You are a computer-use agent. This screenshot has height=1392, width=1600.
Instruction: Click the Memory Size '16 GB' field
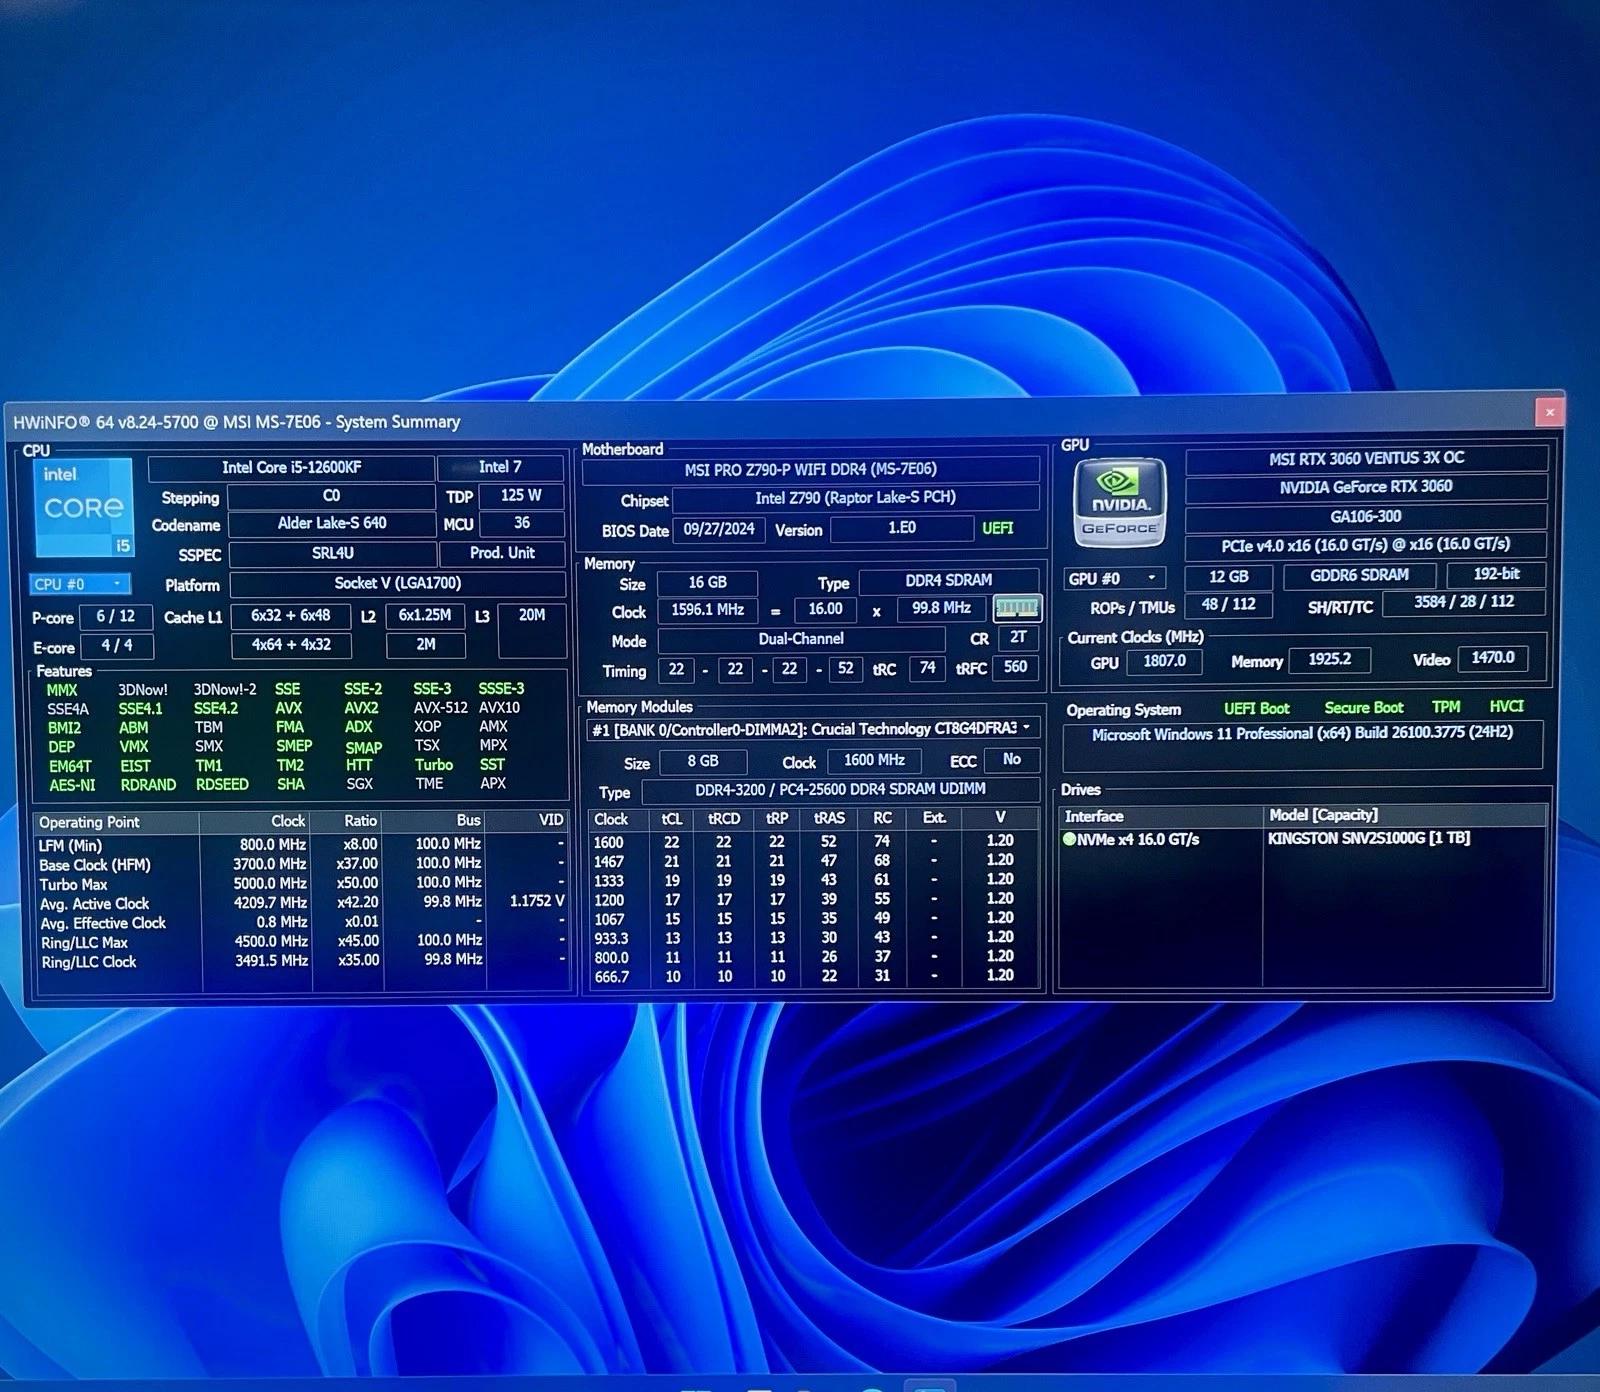pos(707,582)
